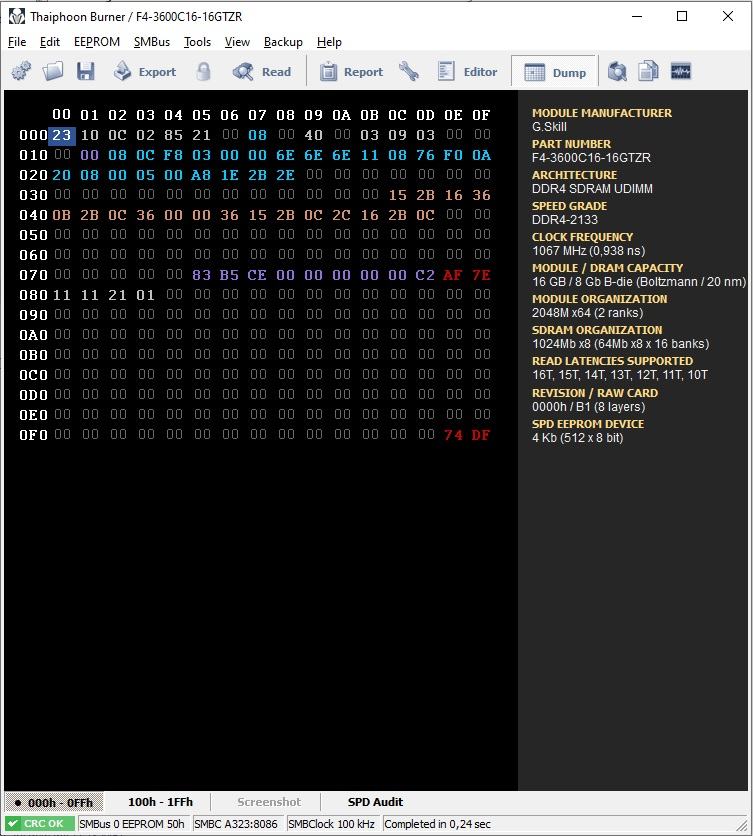This screenshot has width=753, height=836.
Task: Maximize the Thaiphoon Burner window
Action: 682,16
